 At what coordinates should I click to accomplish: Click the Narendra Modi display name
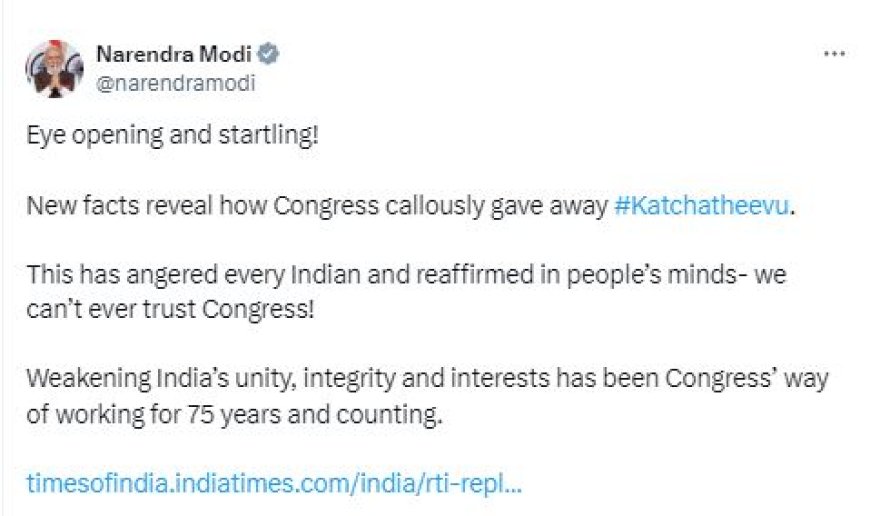click(174, 54)
